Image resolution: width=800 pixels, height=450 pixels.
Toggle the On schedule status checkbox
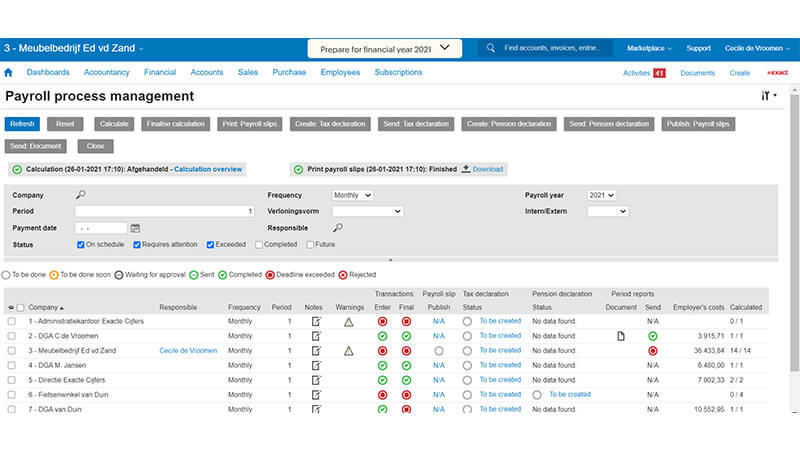click(81, 245)
